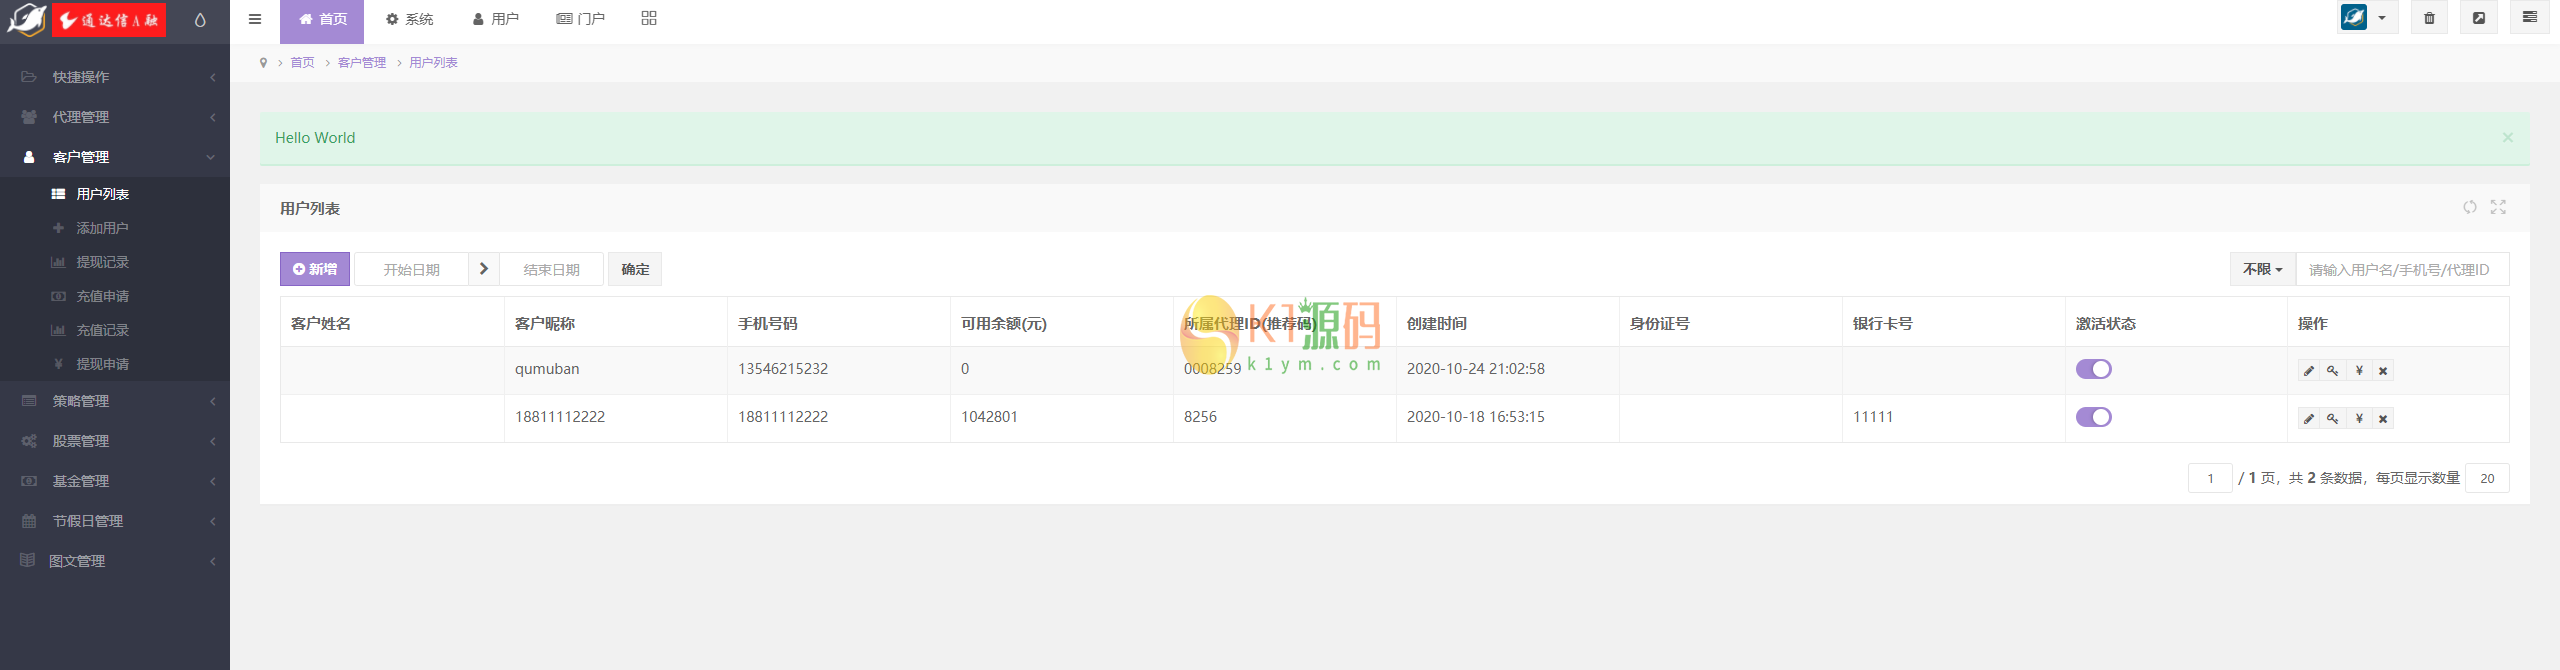Open 充值记录 in sidebar
This screenshot has width=2560, height=670.
115,330
